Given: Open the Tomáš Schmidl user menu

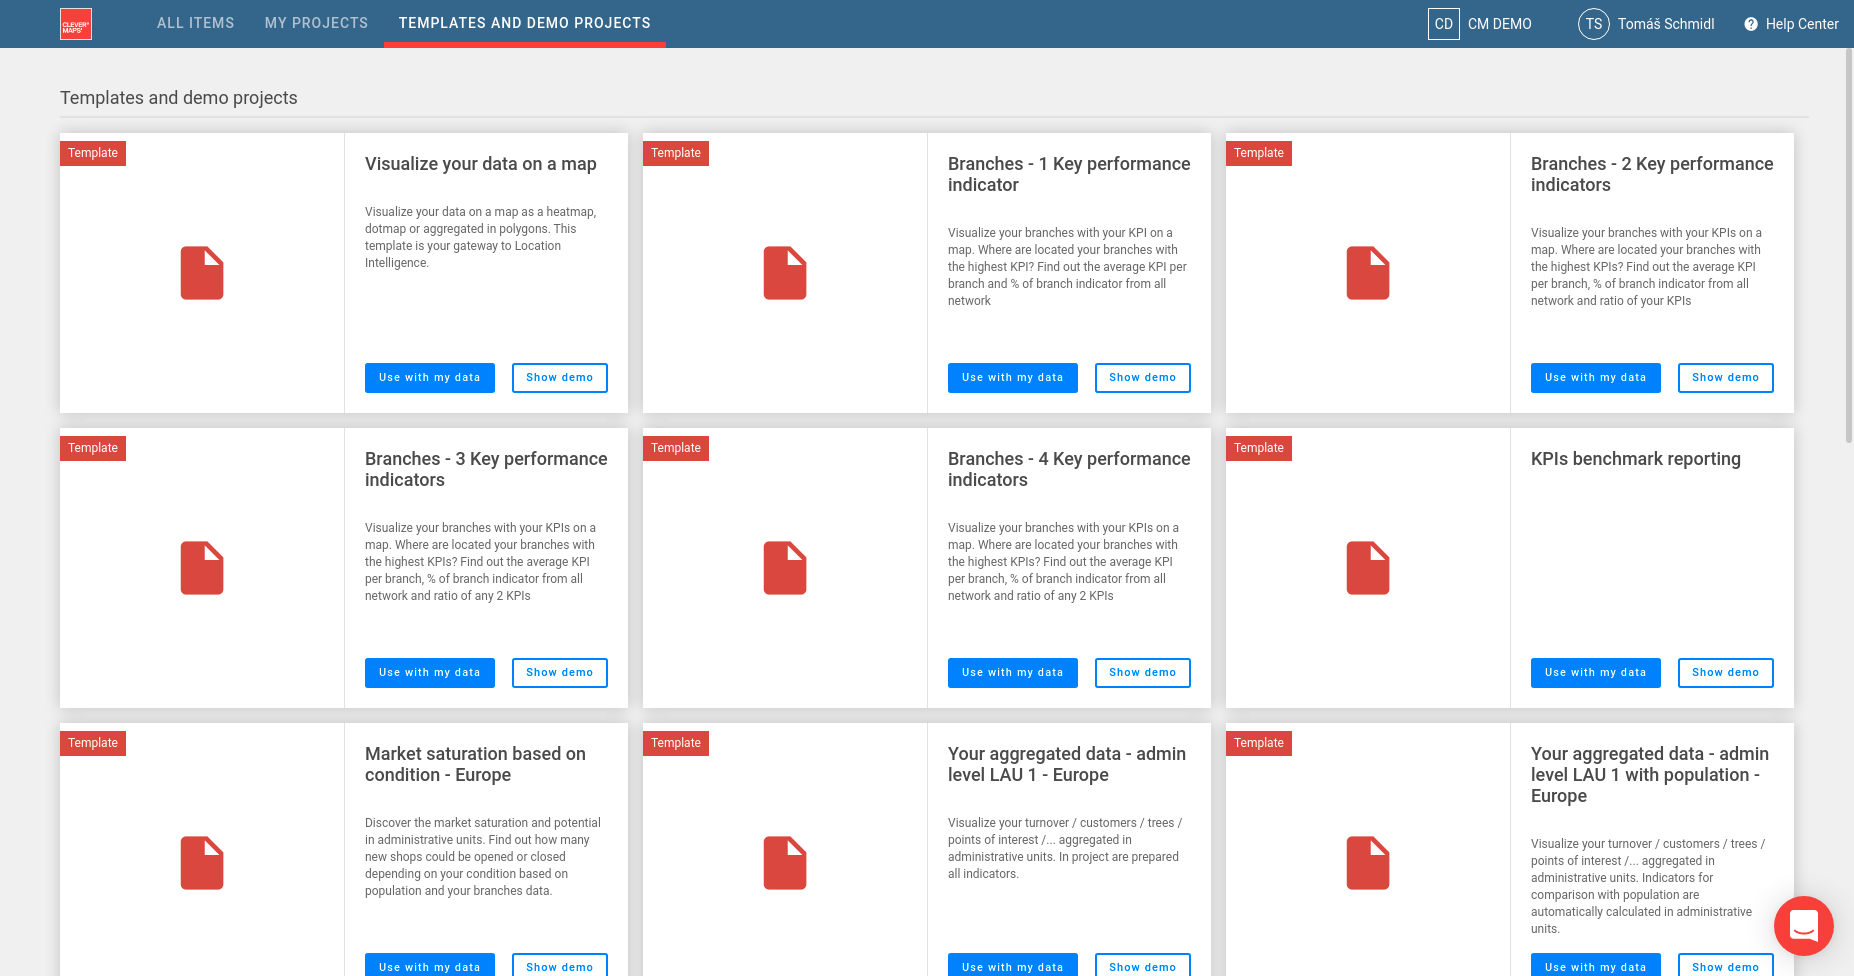Looking at the screenshot, I should [1665, 24].
